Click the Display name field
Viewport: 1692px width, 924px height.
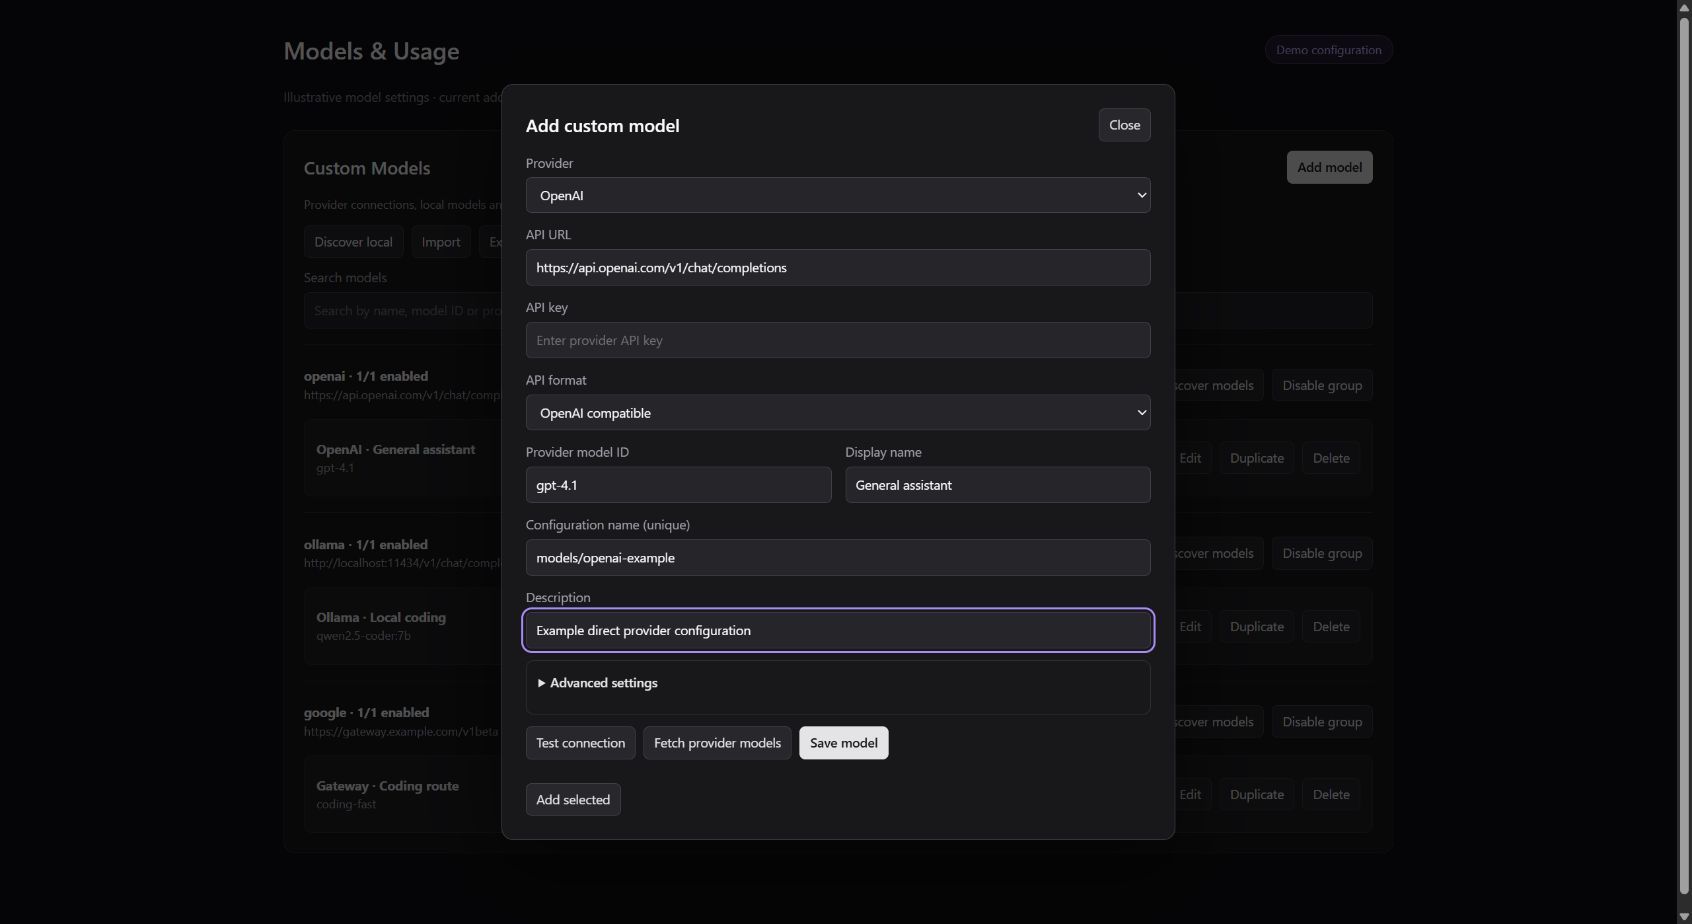pyautogui.click(x=997, y=485)
